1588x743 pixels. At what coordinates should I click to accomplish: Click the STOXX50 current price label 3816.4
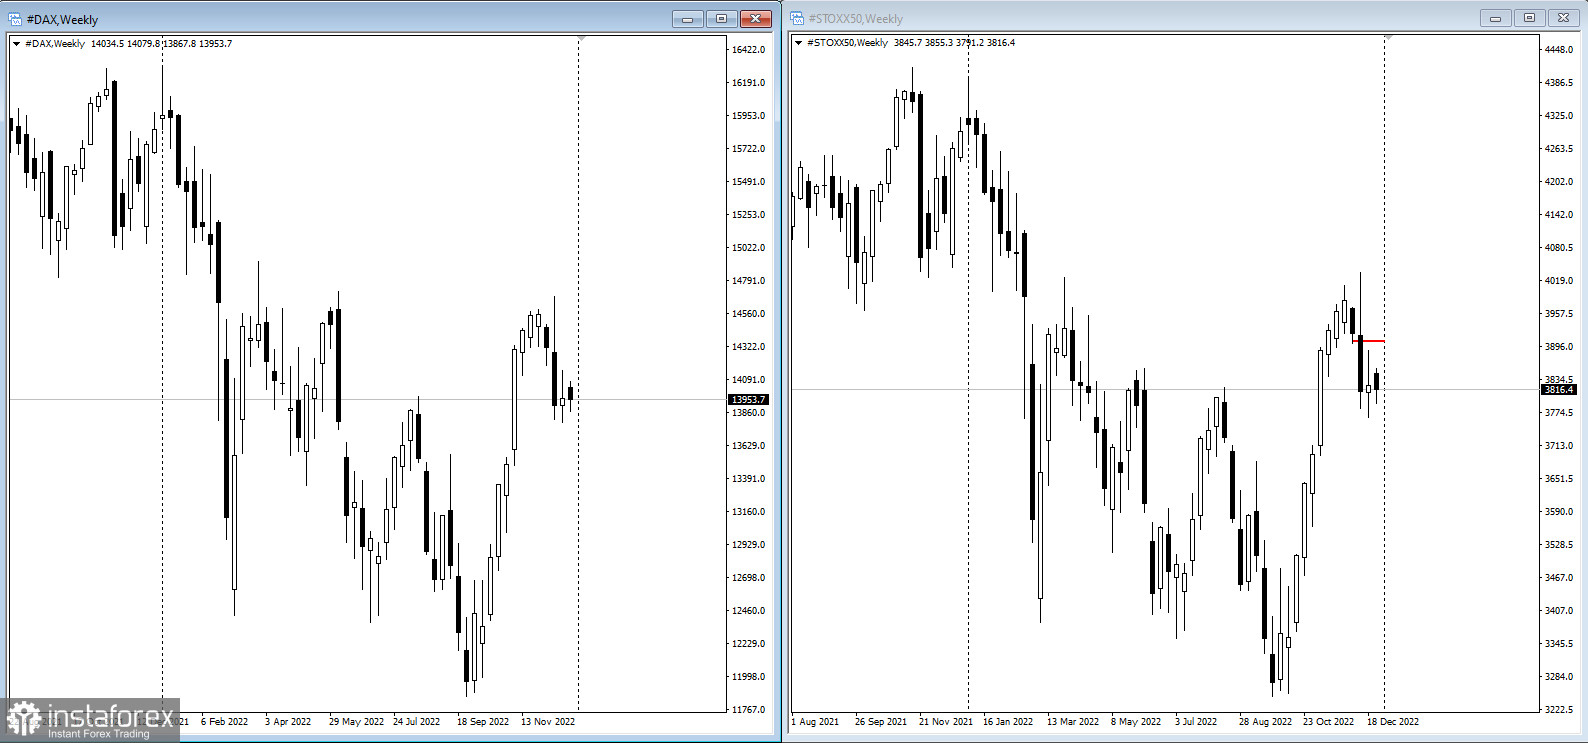(x=1559, y=389)
